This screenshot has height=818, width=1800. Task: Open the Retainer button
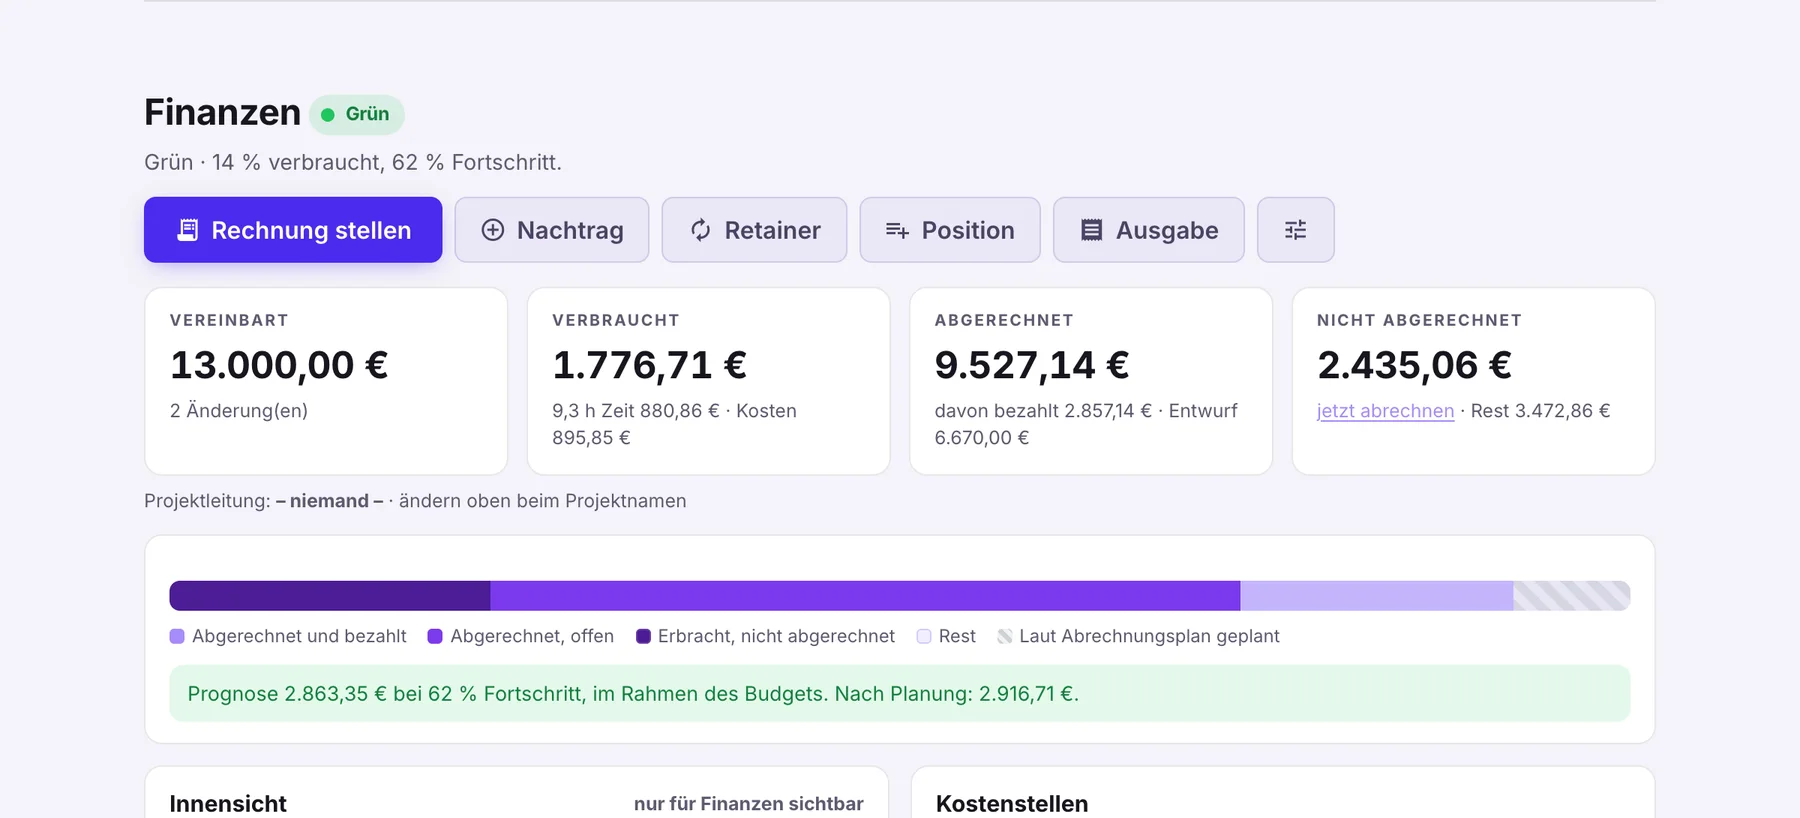(754, 230)
